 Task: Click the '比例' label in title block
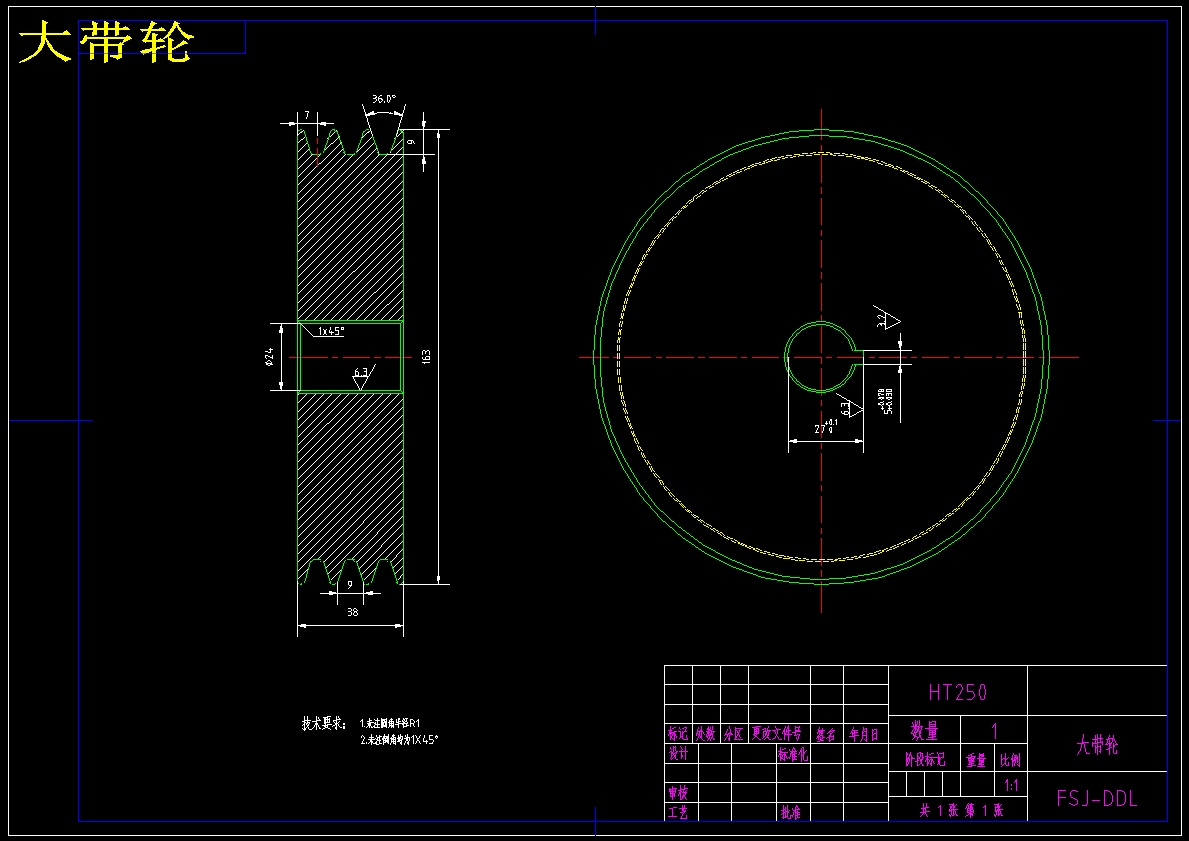click(x=1011, y=760)
